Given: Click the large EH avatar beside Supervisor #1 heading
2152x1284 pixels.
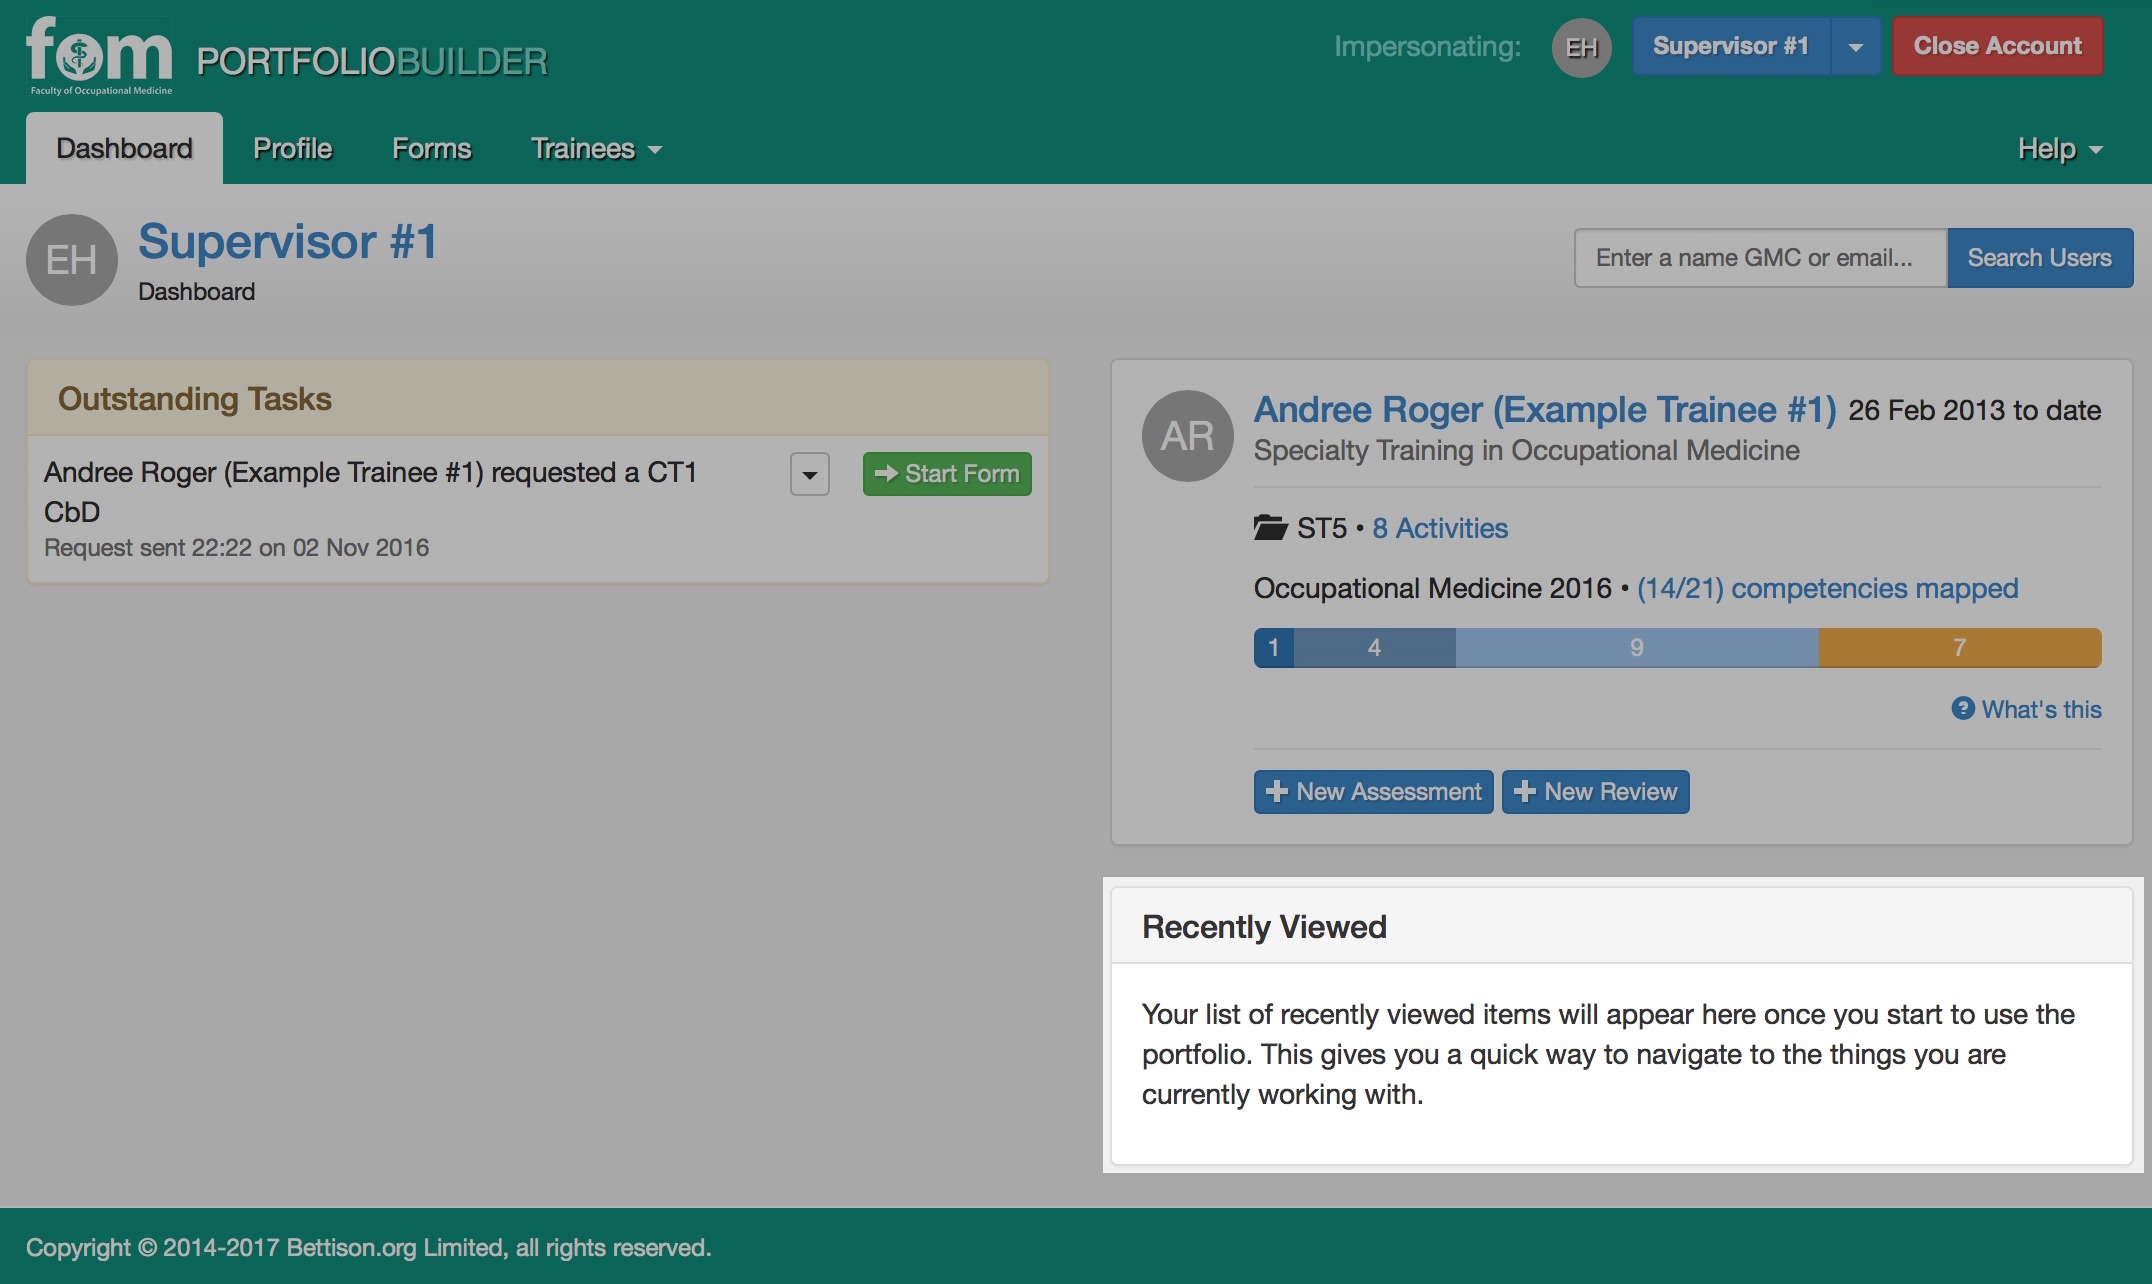Looking at the screenshot, I should tap(72, 260).
